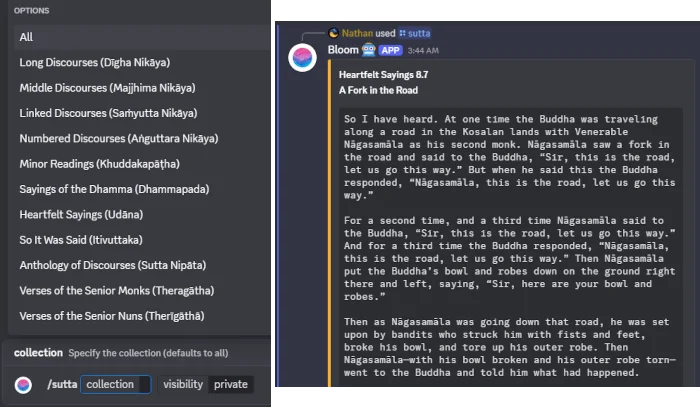Click the Bloom bot avatar in chat

(302, 58)
